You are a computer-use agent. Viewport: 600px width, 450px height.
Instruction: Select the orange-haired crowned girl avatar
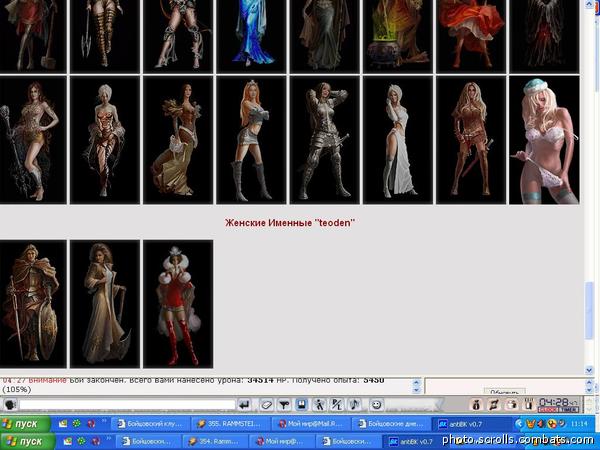point(251,140)
